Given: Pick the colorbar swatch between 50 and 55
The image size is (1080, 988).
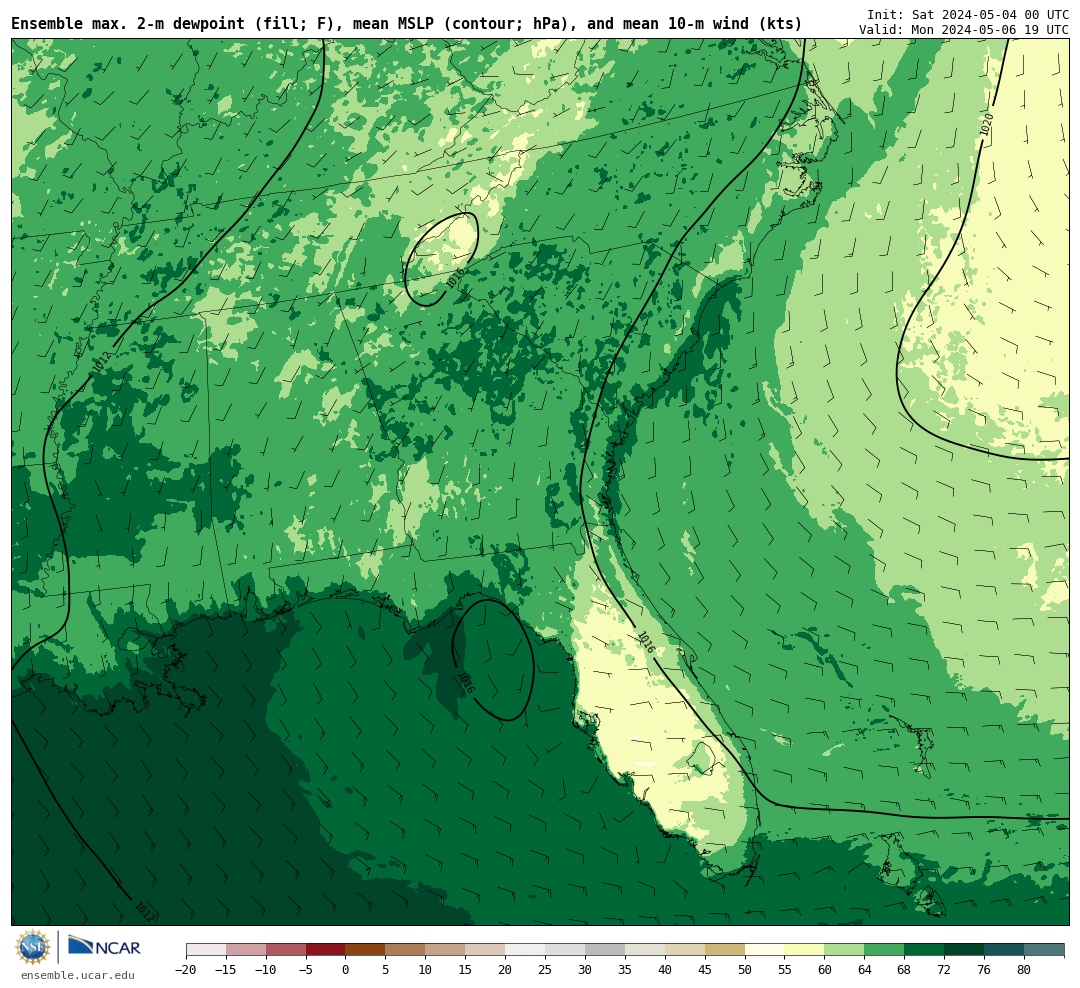Looking at the screenshot, I should pyautogui.click(x=765, y=950).
